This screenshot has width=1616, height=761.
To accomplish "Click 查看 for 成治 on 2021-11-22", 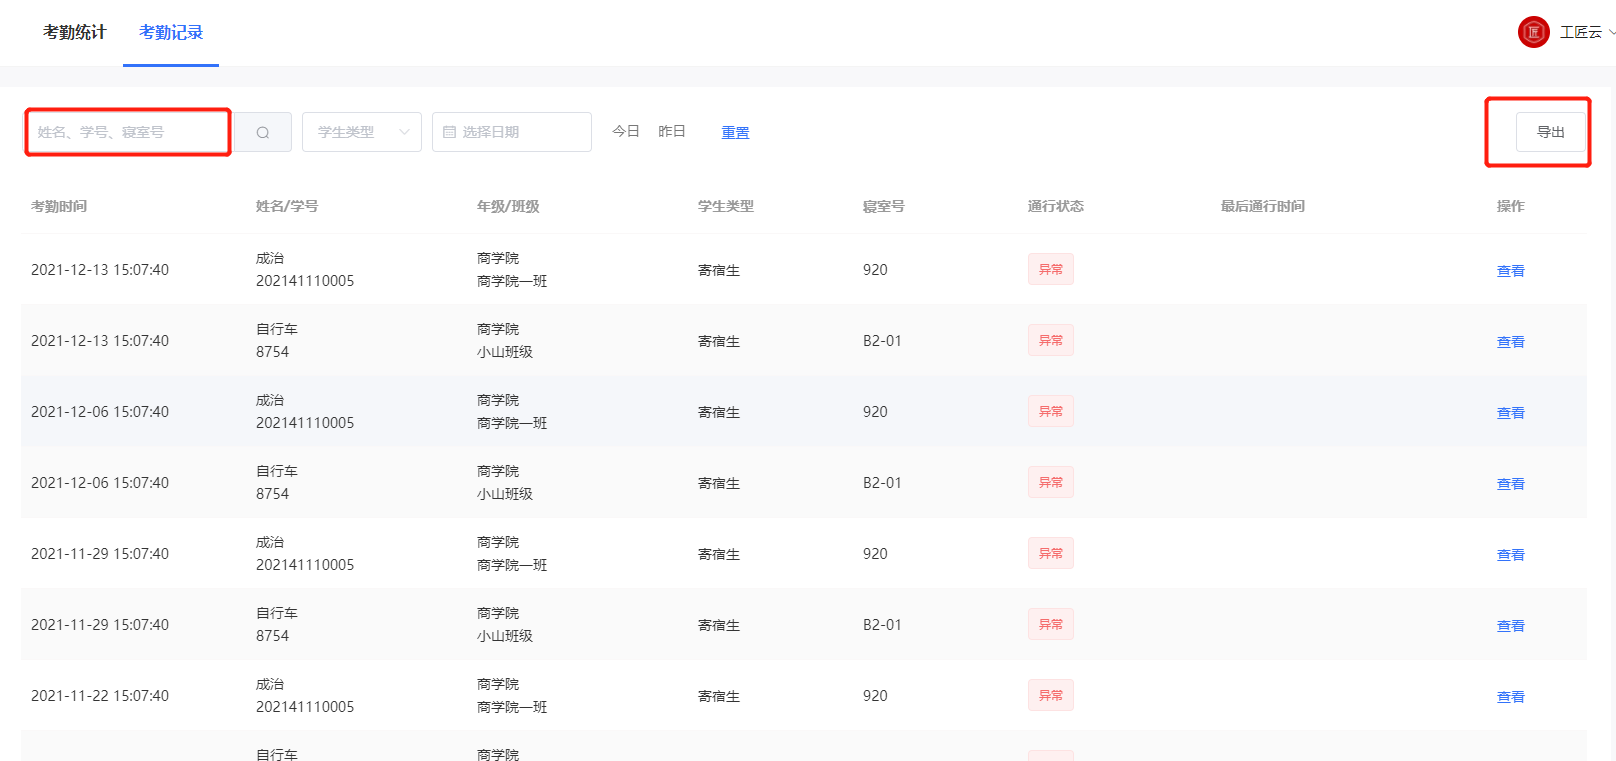I will 1510,697.
